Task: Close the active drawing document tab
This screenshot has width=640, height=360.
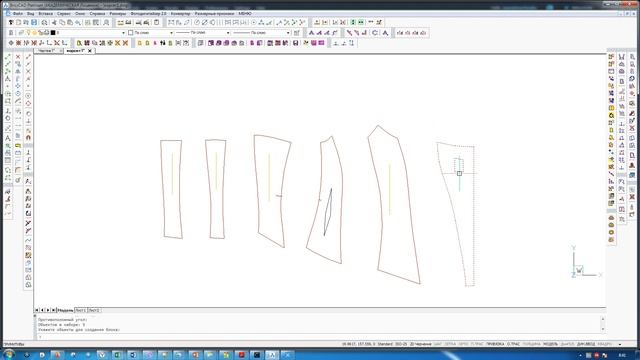Action: coord(90,51)
